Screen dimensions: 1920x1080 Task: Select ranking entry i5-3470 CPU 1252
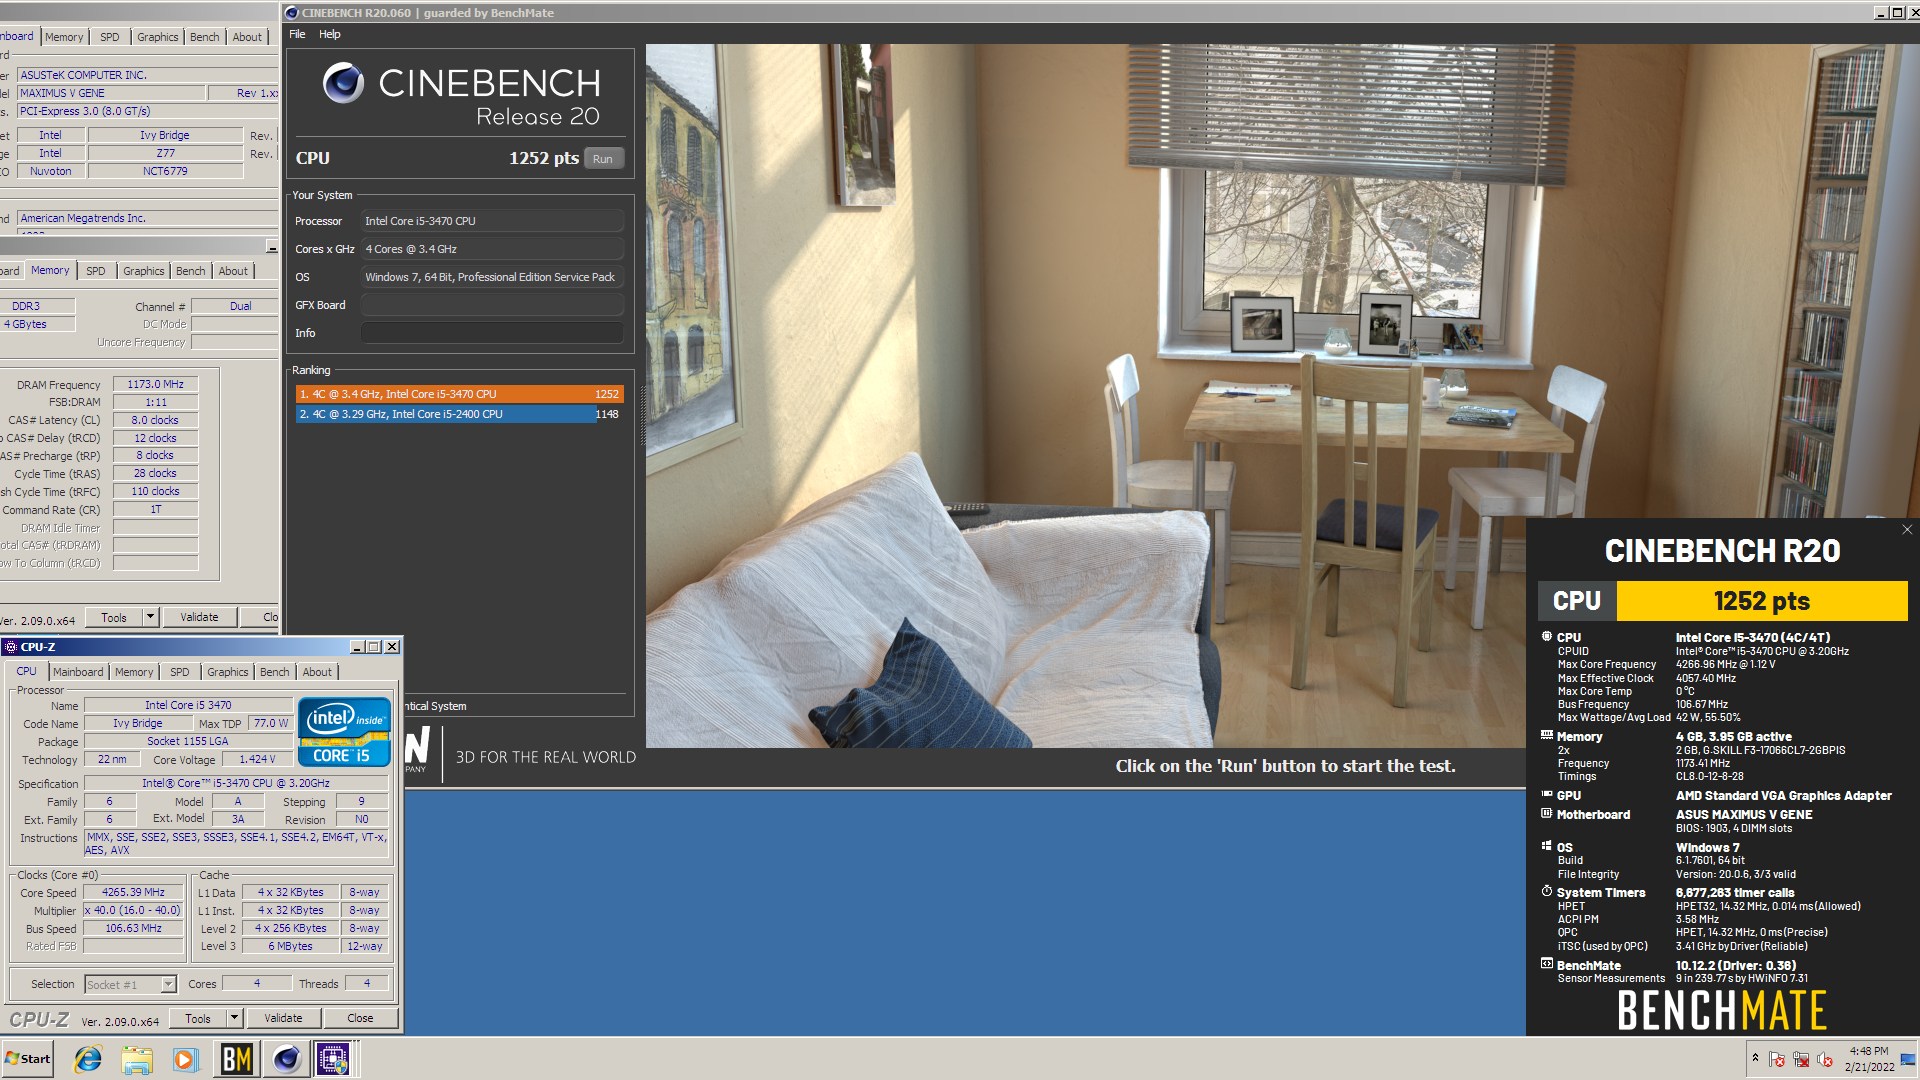(x=459, y=394)
